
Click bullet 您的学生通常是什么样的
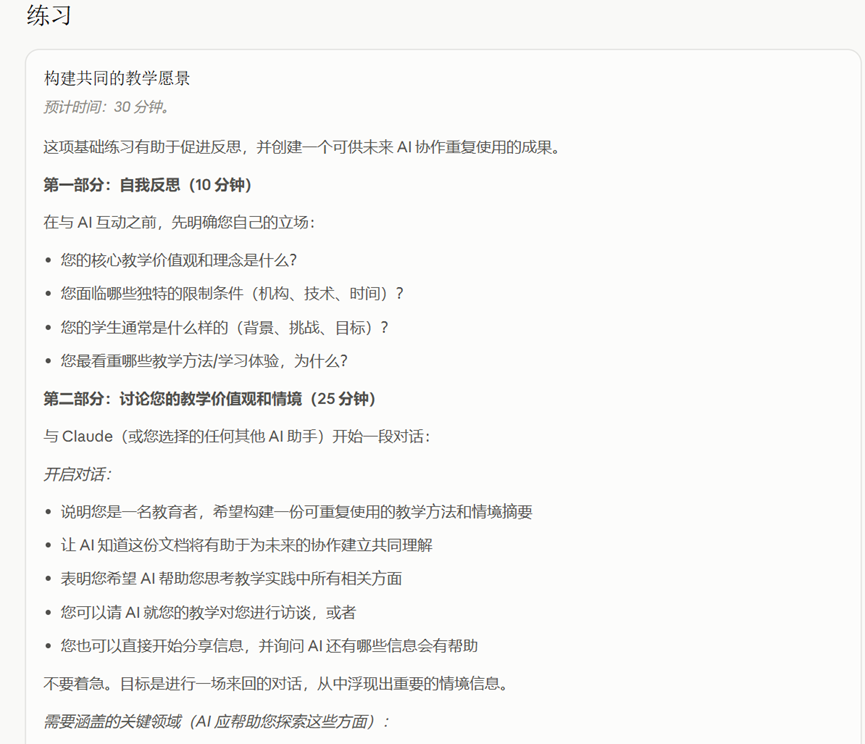225,328
